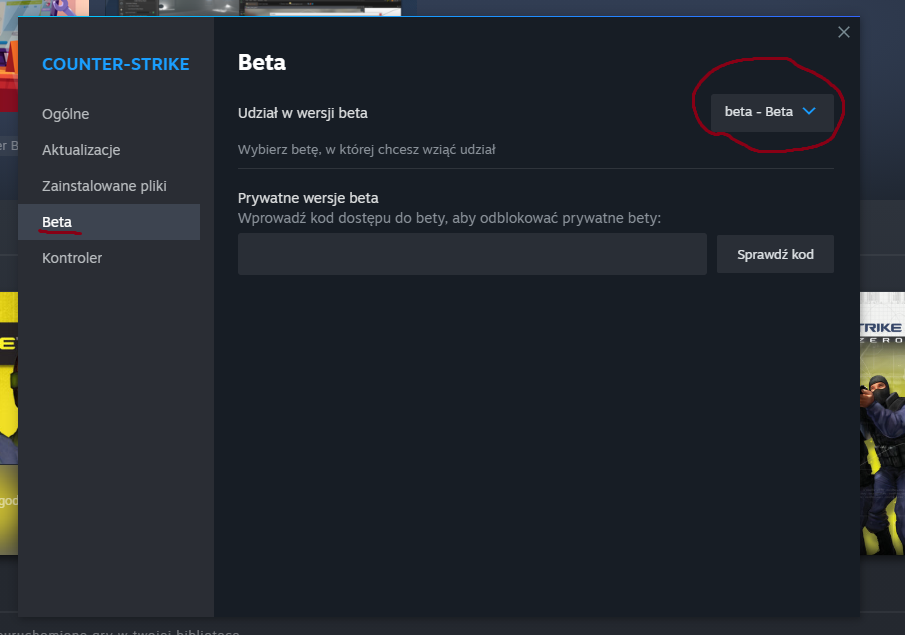Click the Counter-Strike Zero game cover thumbnail
The height and width of the screenshot is (635, 905).
(882, 423)
